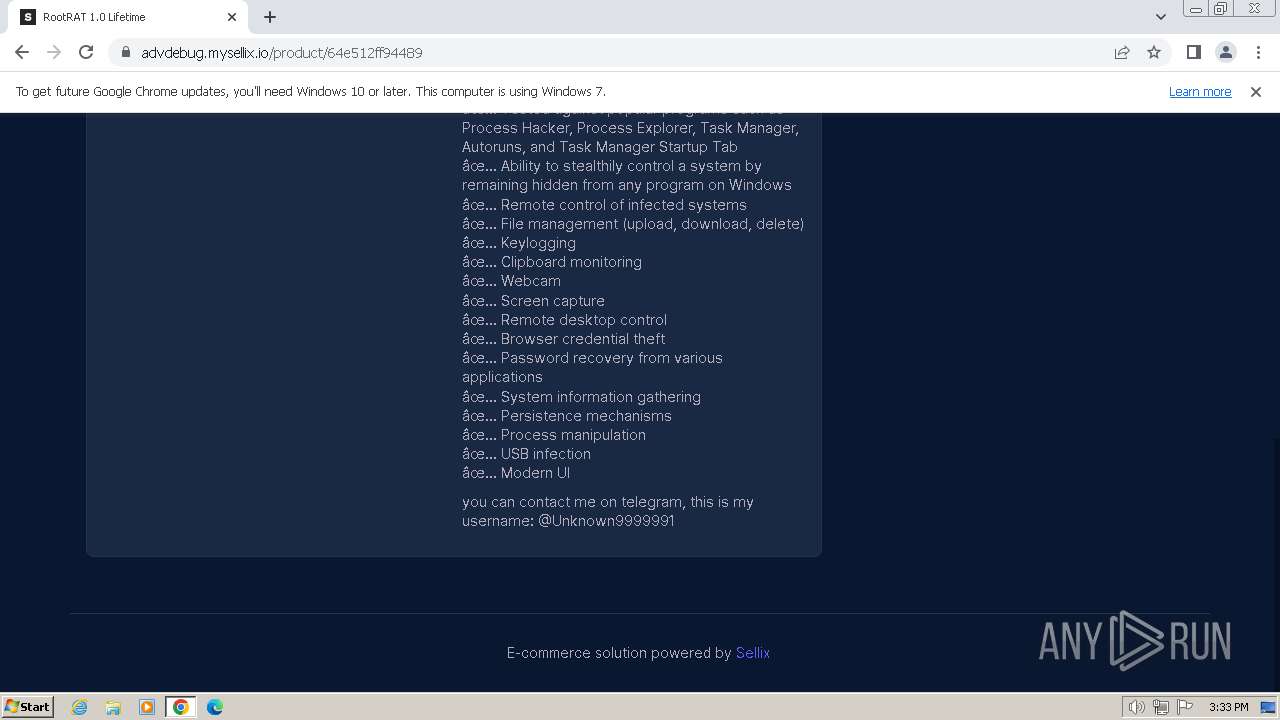
Task: Click 'E-commerce solution powered by' footer text
Action: point(619,653)
